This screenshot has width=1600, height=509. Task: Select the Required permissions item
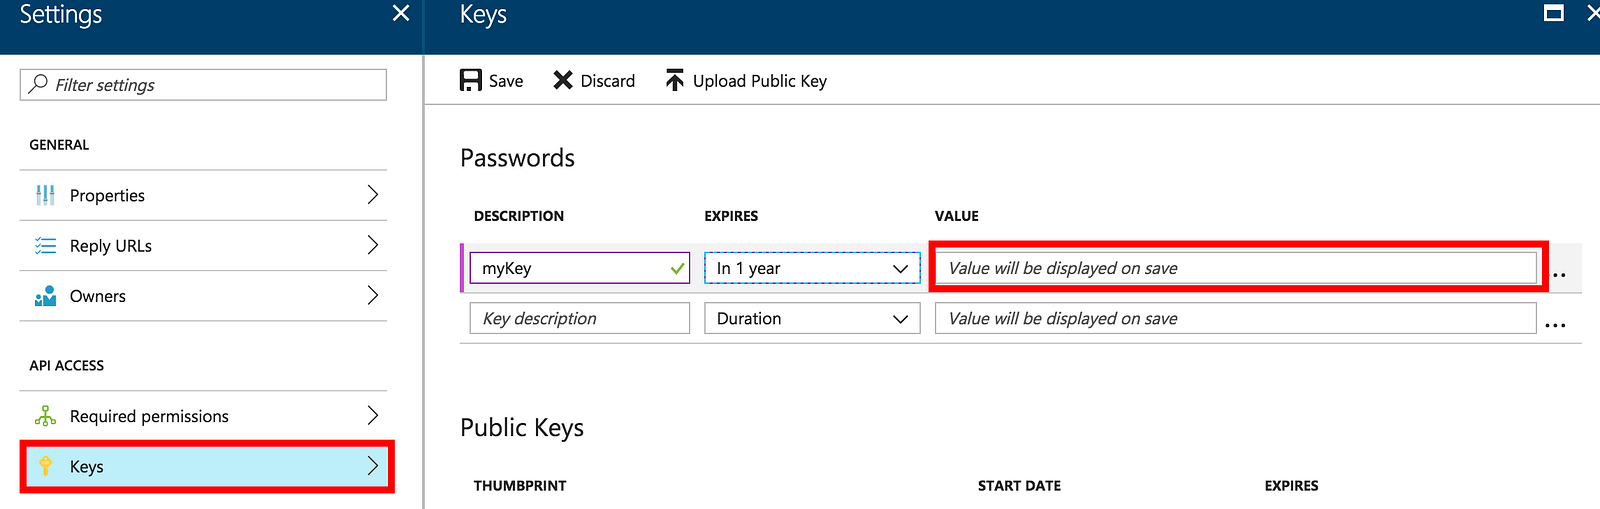click(203, 416)
